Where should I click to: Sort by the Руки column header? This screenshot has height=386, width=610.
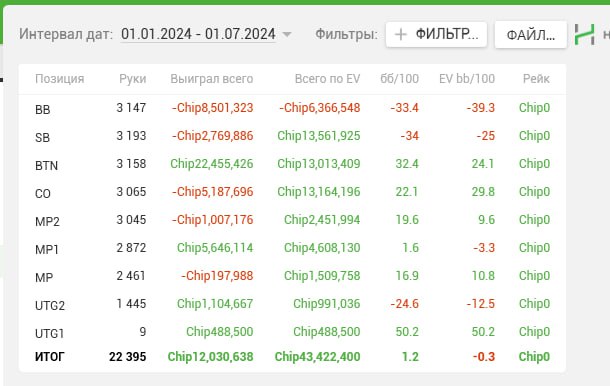(133, 79)
